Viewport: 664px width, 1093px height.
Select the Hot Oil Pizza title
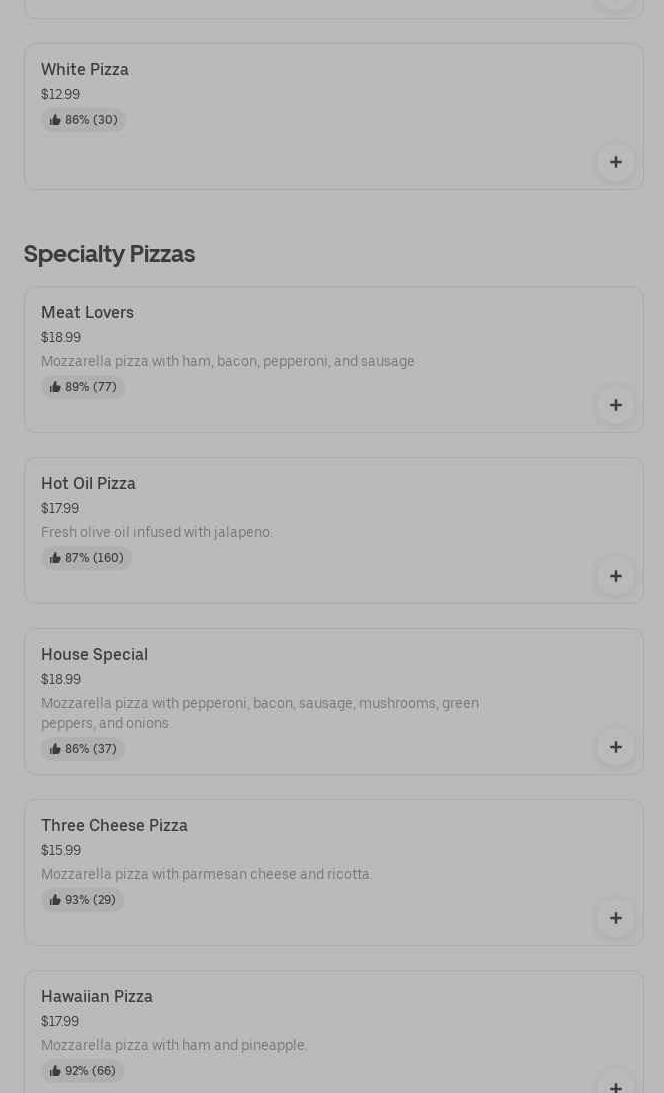click(88, 484)
